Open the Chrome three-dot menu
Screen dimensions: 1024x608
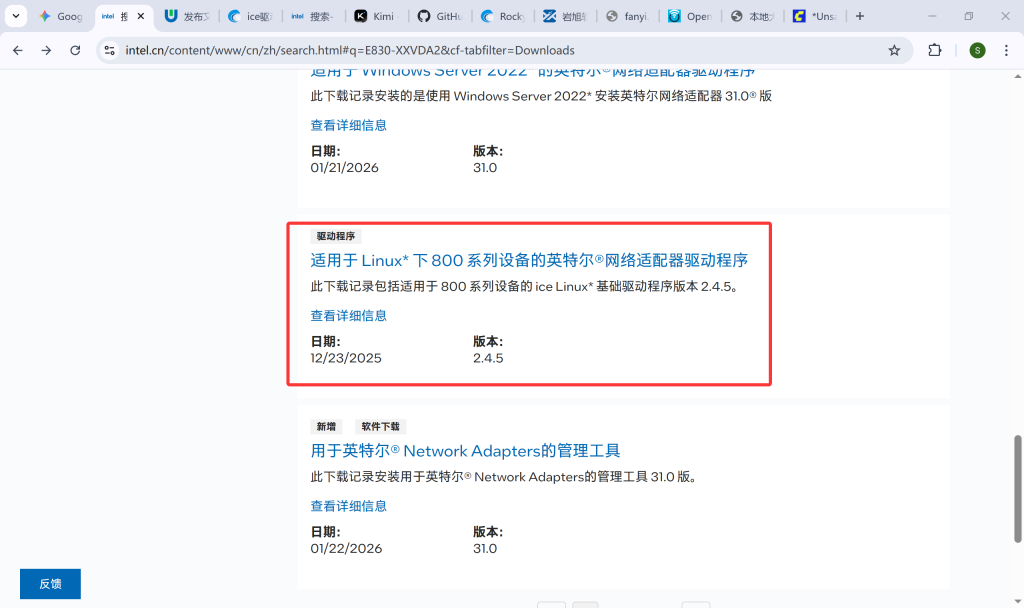coord(1006,50)
